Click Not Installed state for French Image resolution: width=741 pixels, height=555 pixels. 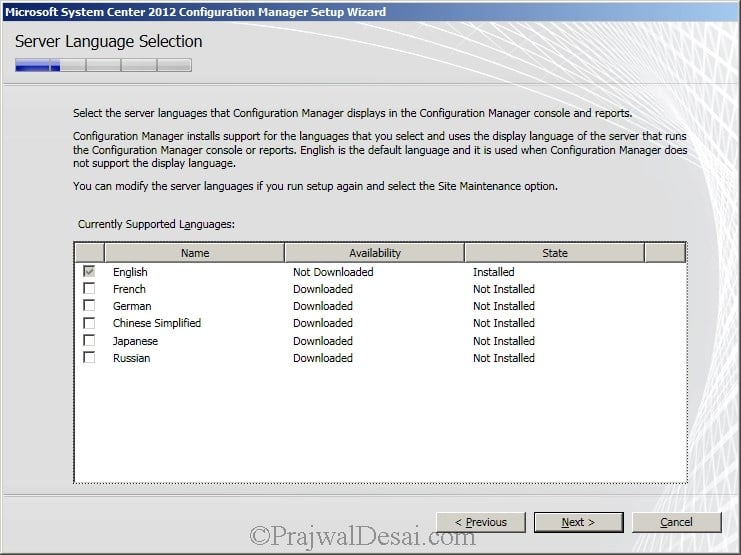pyautogui.click(x=504, y=289)
